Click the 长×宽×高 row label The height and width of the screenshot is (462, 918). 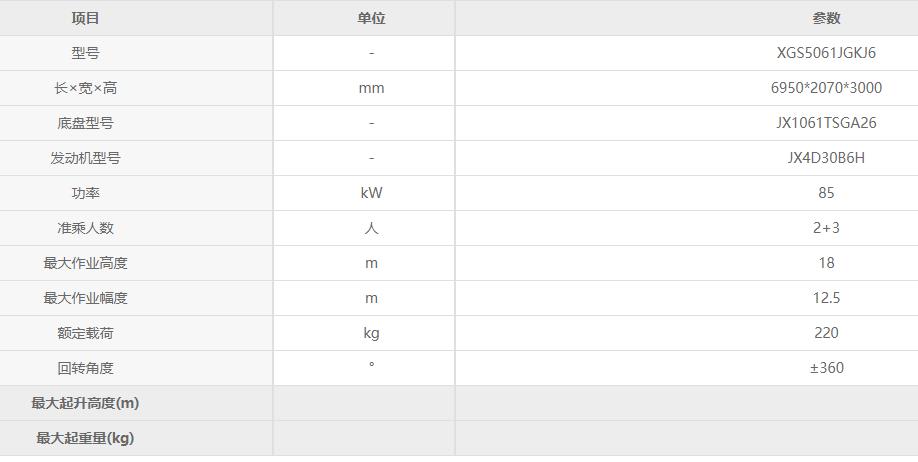click(x=86, y=88)
